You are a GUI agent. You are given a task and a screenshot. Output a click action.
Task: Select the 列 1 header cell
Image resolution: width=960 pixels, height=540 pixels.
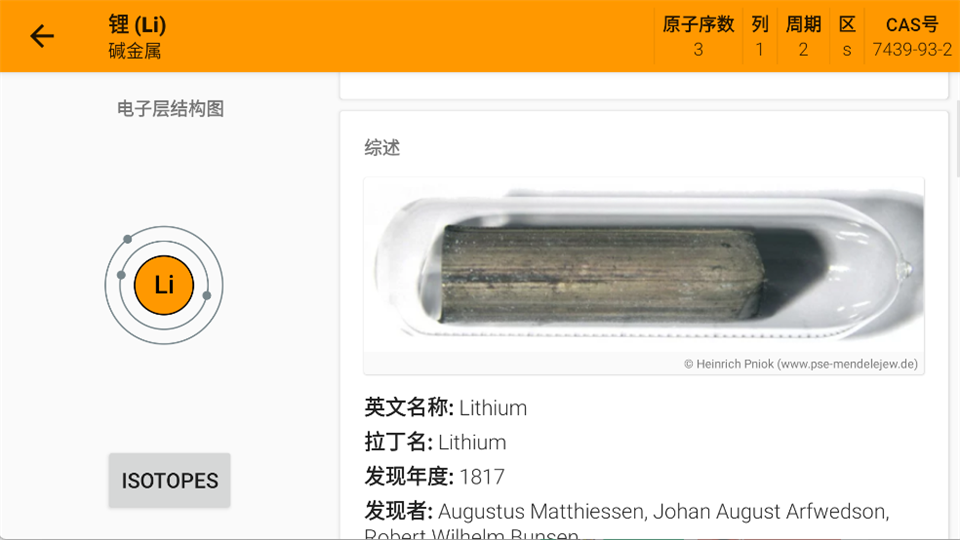[760, 37]
